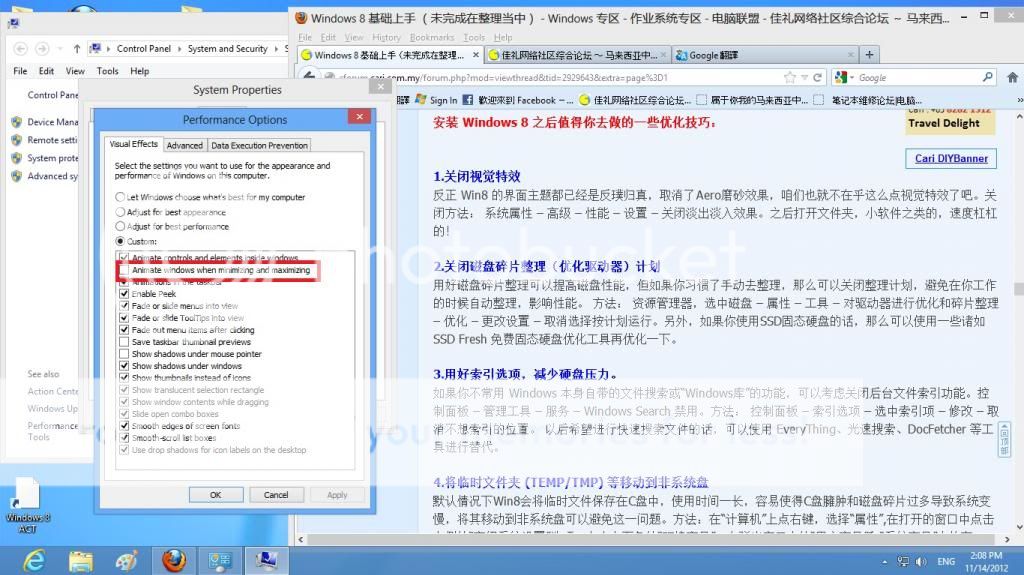Toggle Show shadows under mouse pointer

(x=123, y=354)
